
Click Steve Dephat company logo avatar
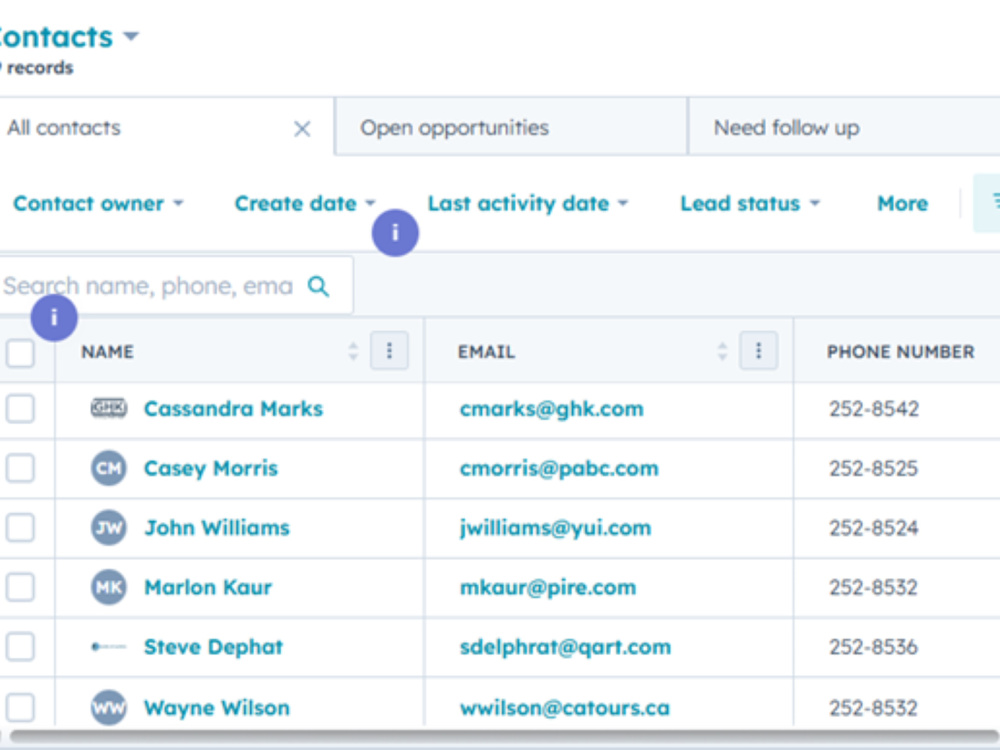108,647
